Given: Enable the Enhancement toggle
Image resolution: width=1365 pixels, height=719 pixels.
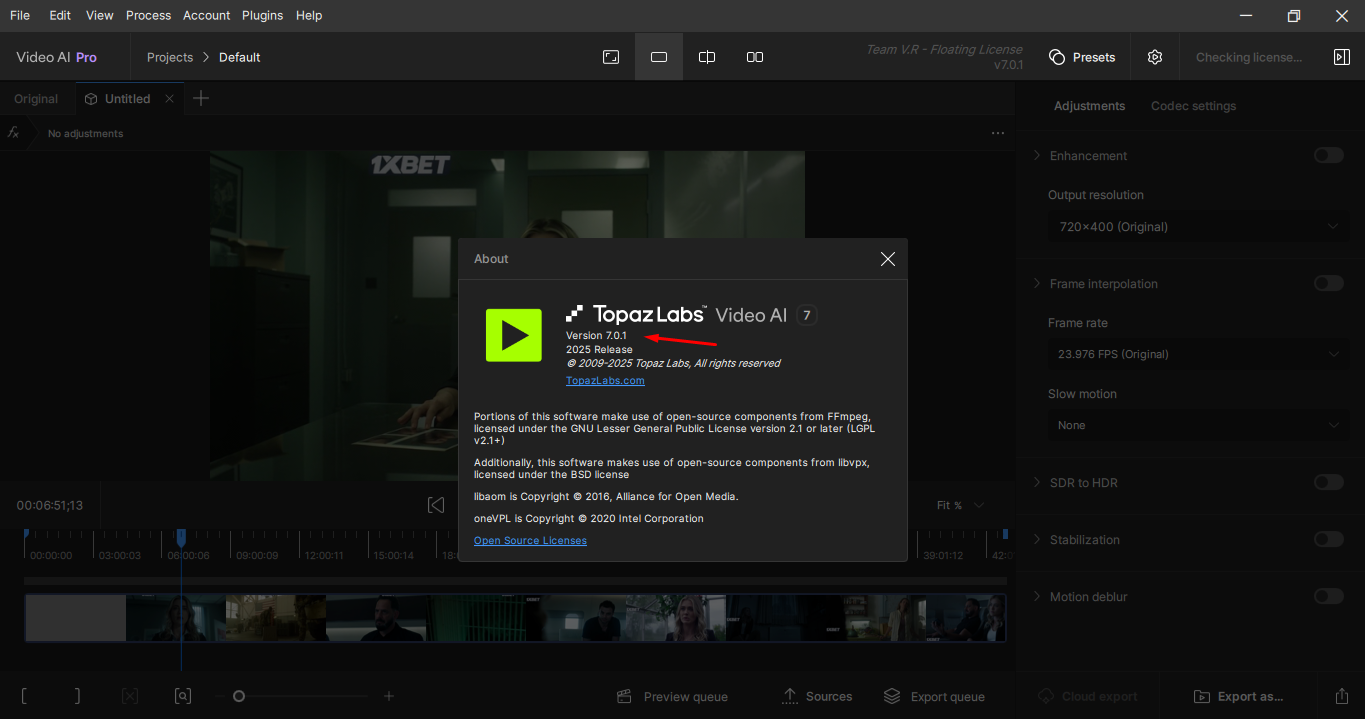Looking at the screenshot, I should 1328,155.
